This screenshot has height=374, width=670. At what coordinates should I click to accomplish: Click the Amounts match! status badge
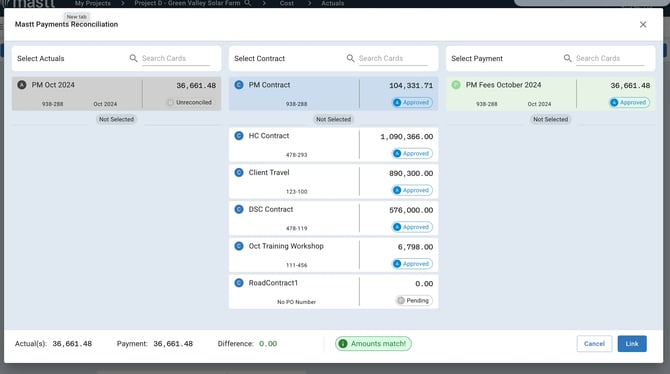tap(373, 344)
